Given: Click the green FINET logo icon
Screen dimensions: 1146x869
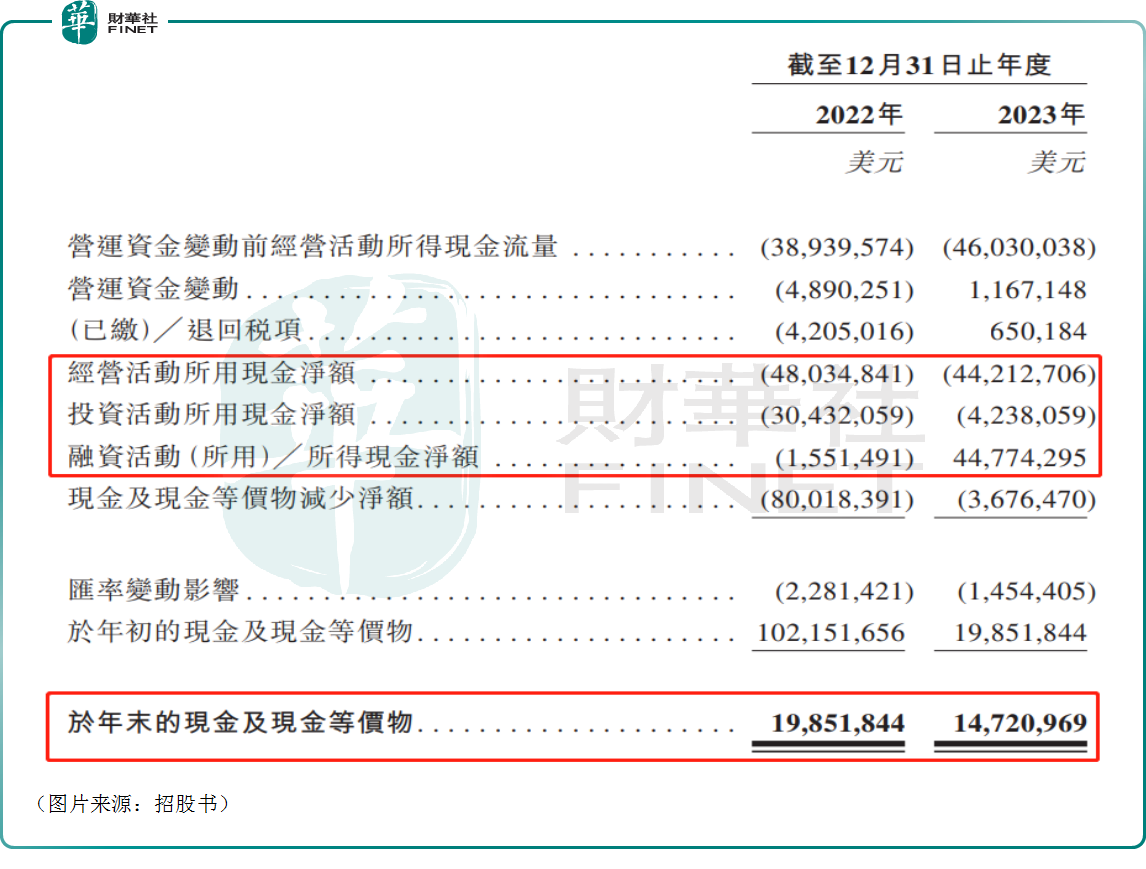Looking at the screenshot, I should tap(79, 21).
